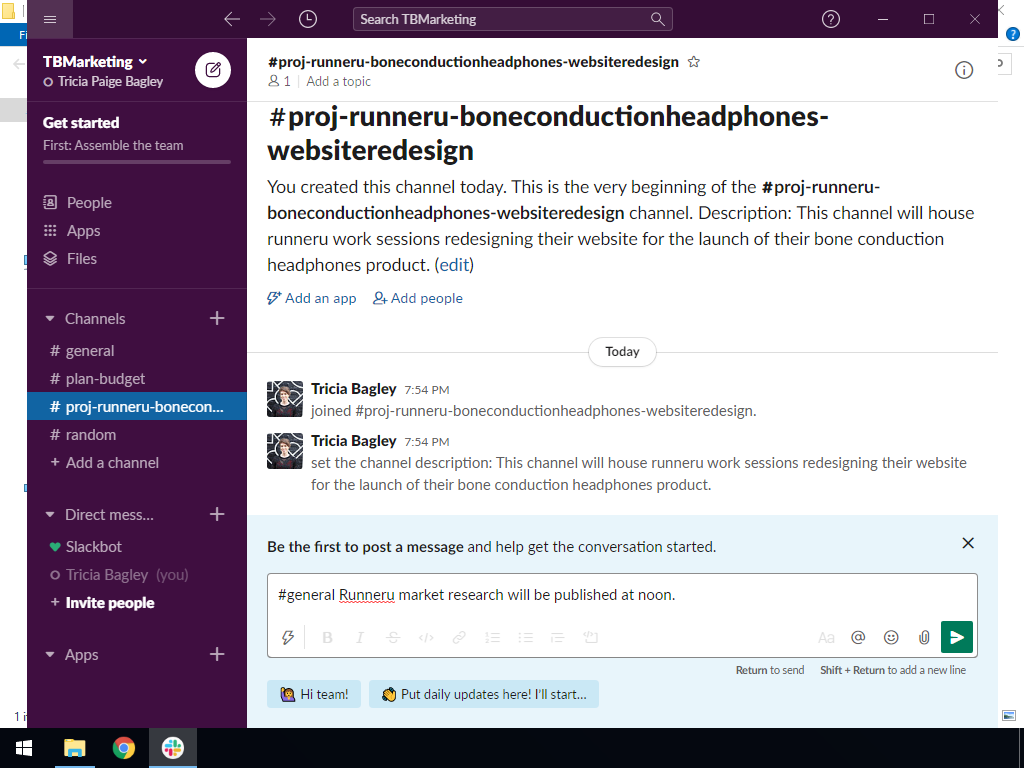Select proj-runneru-bonecon channel in sidebar

click(137, 406)
